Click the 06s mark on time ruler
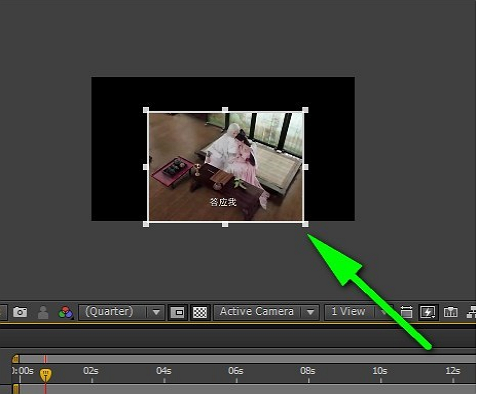Viewport: 477px width, 394px height. [x=236, y=371]
